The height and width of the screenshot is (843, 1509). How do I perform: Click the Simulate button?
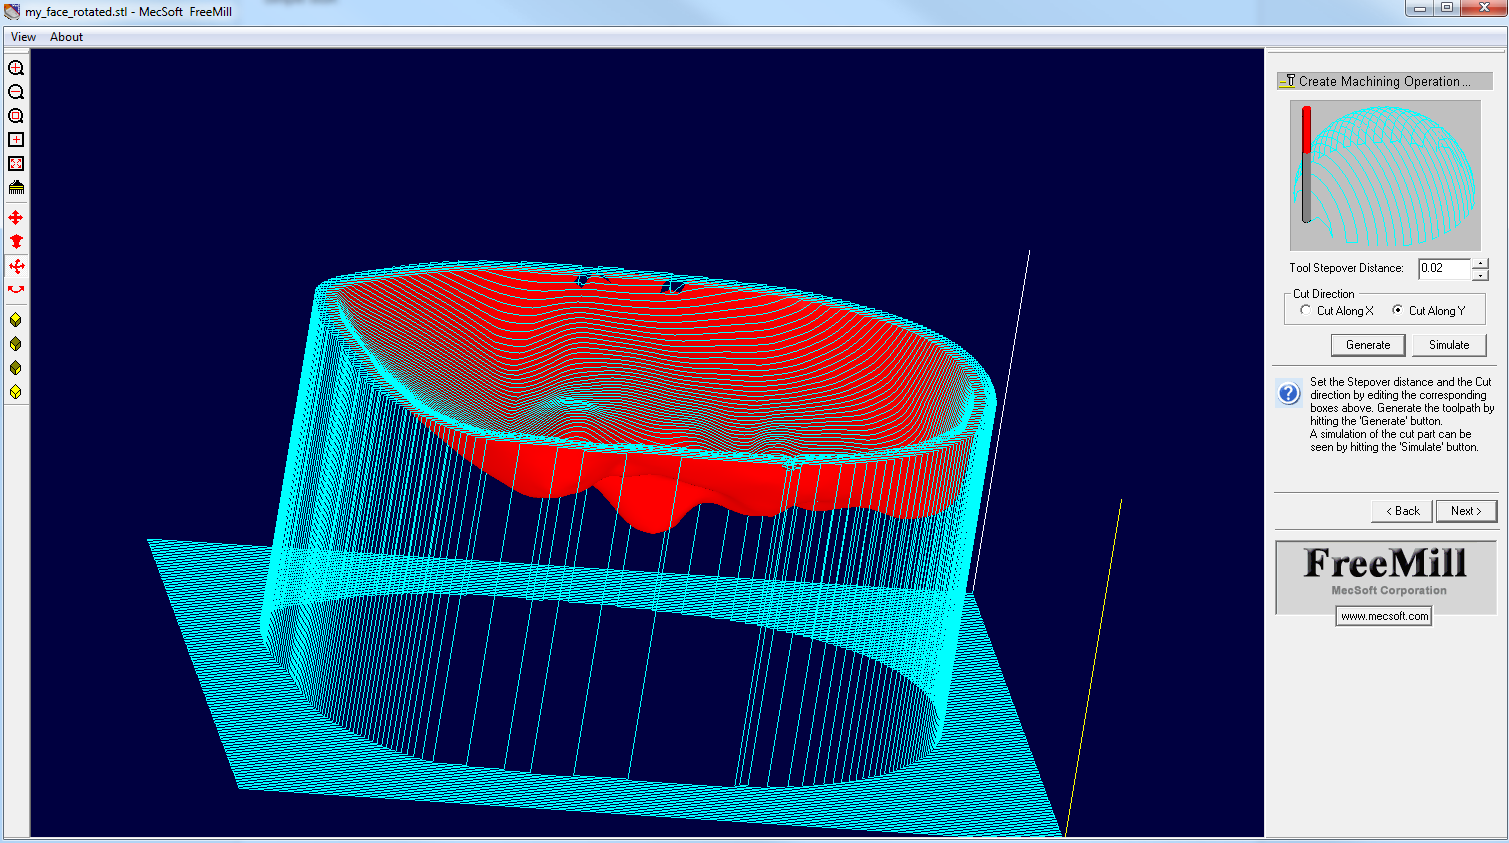(1449, 345)
